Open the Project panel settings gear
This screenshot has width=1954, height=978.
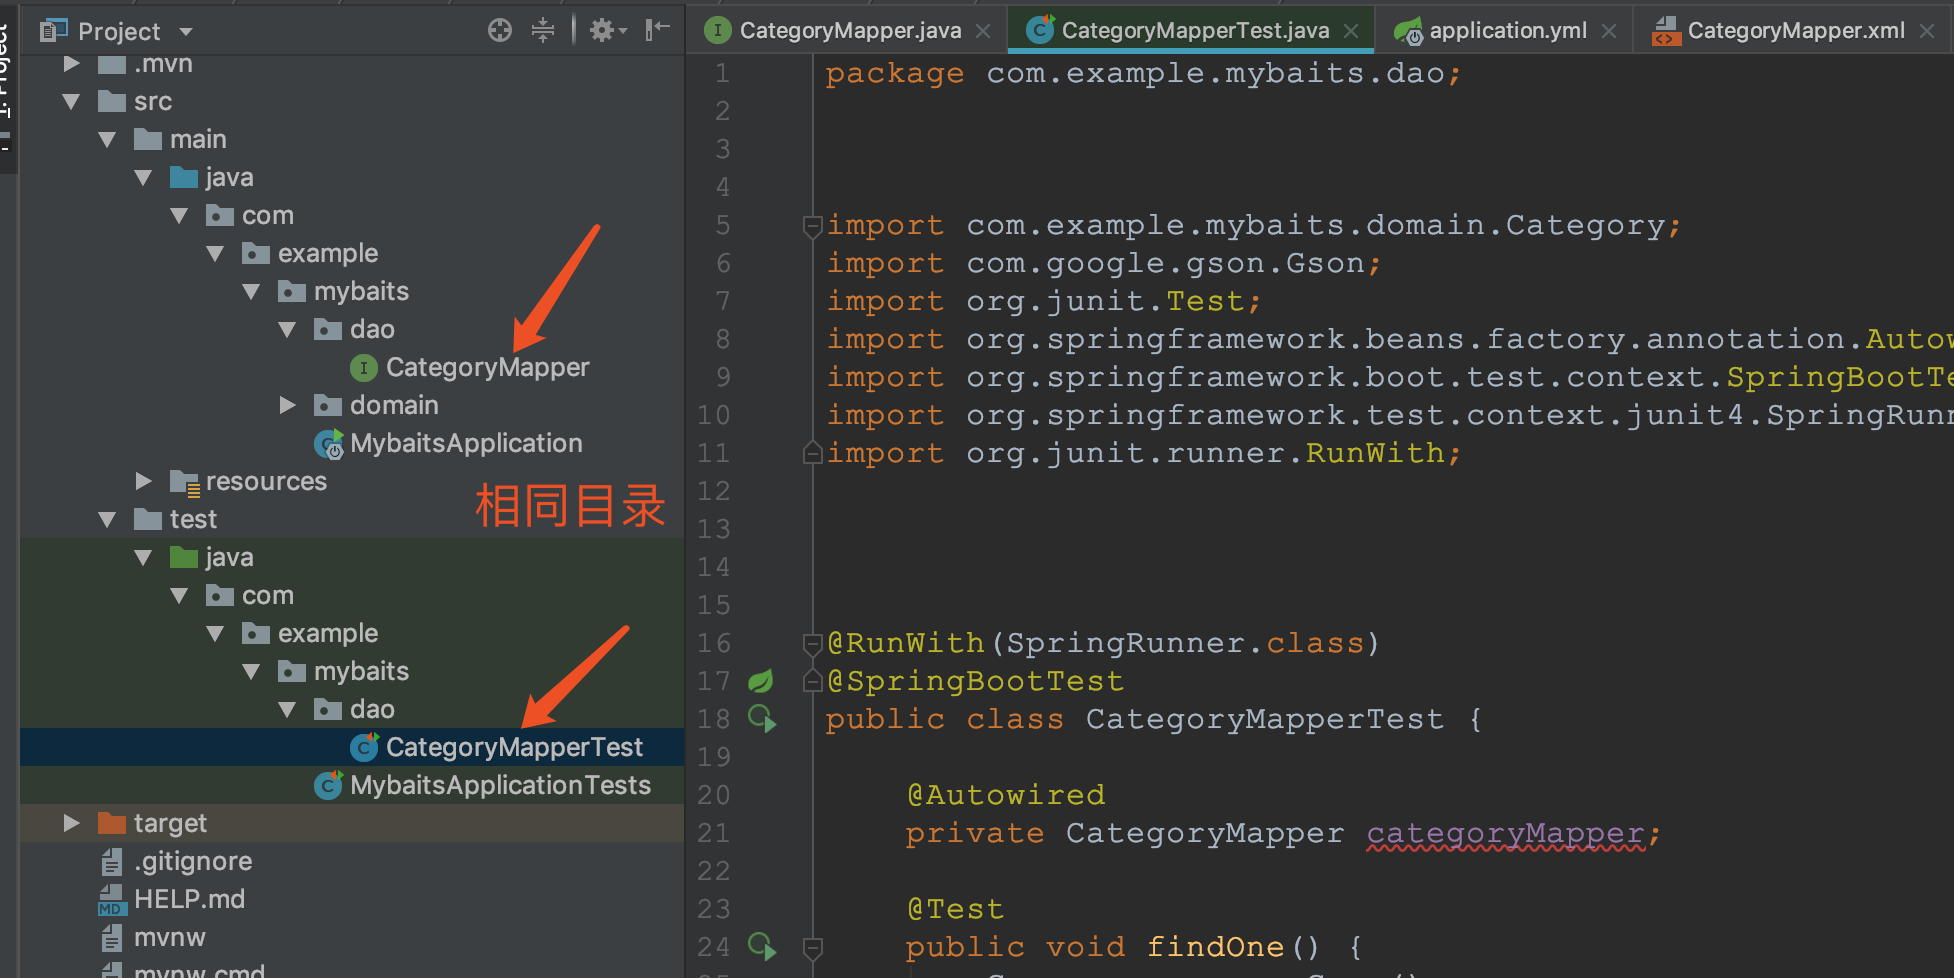[x=607, y=30]
